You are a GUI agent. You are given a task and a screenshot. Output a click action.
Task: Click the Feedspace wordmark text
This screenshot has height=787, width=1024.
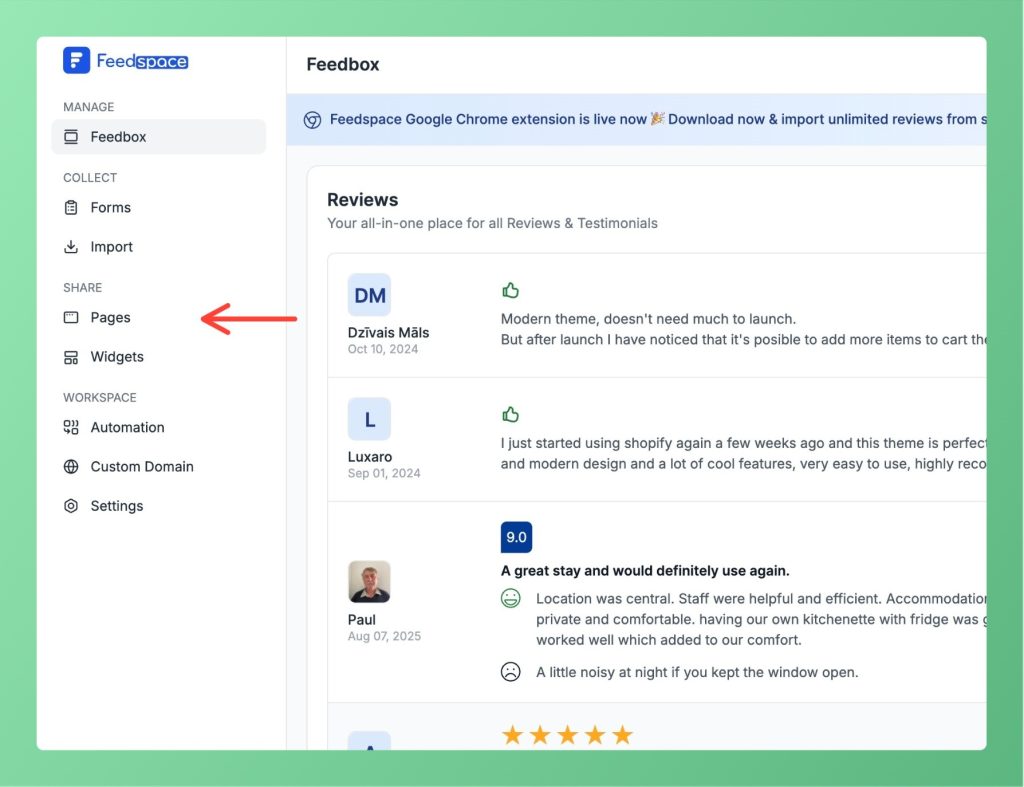pyautogui.click(x=142, y=61)
